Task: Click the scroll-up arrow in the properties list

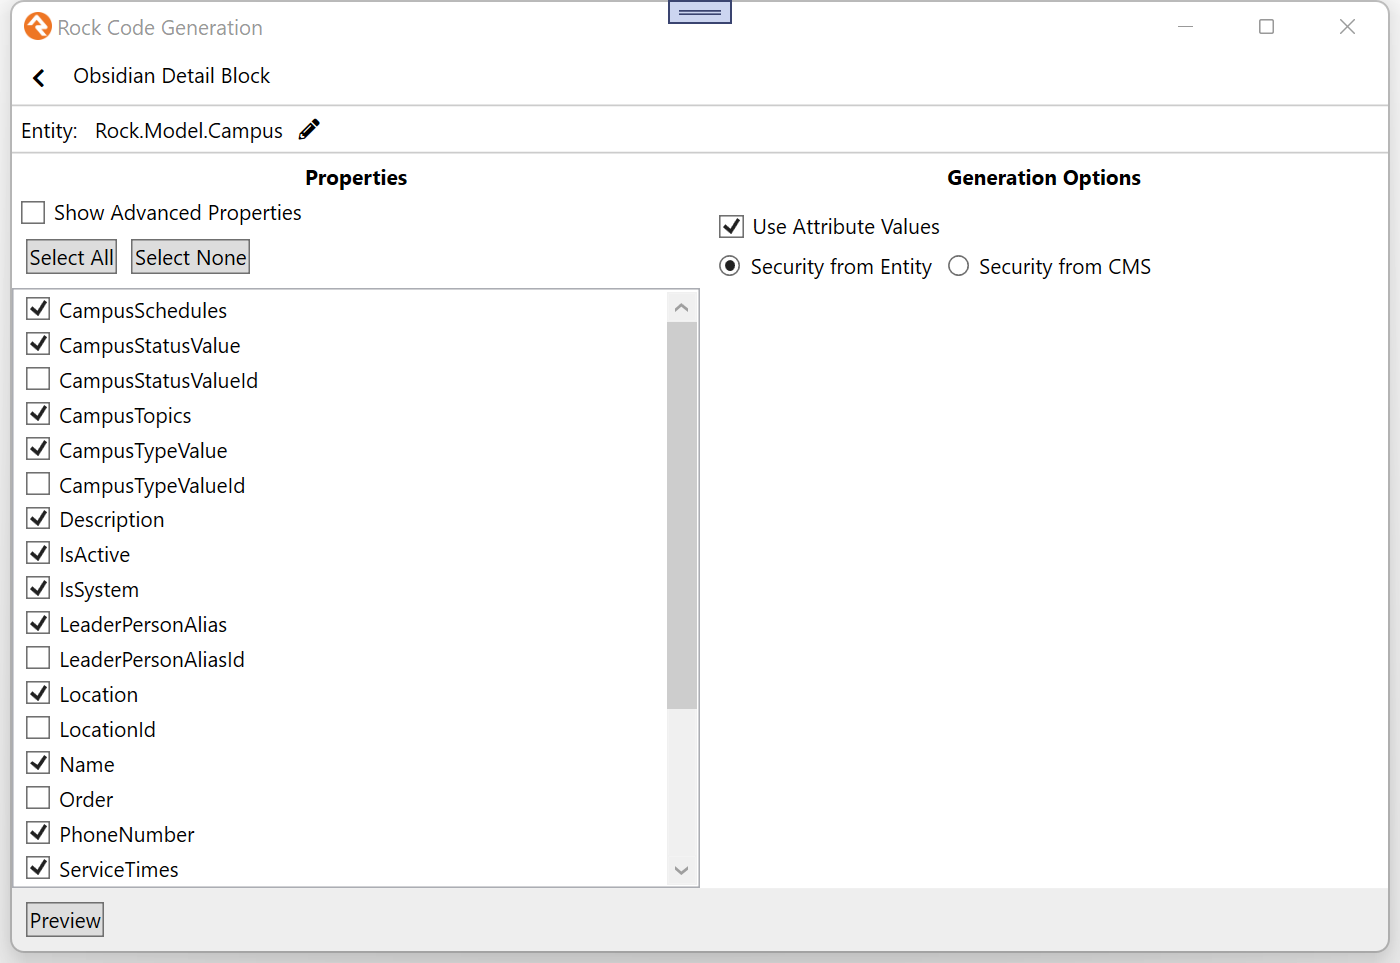Action: [682, 308]
